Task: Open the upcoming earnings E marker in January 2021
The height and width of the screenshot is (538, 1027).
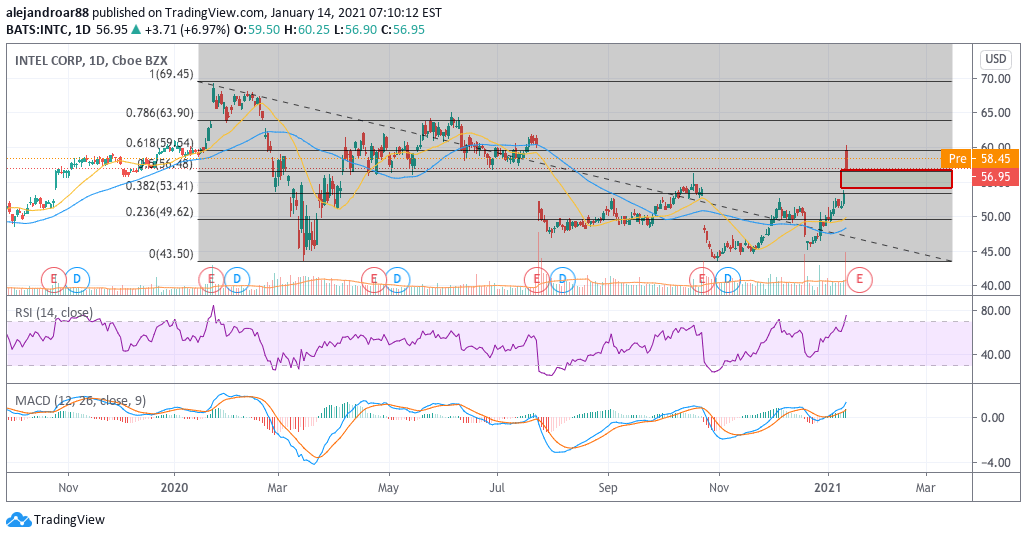Action: (x=859, y=280)
